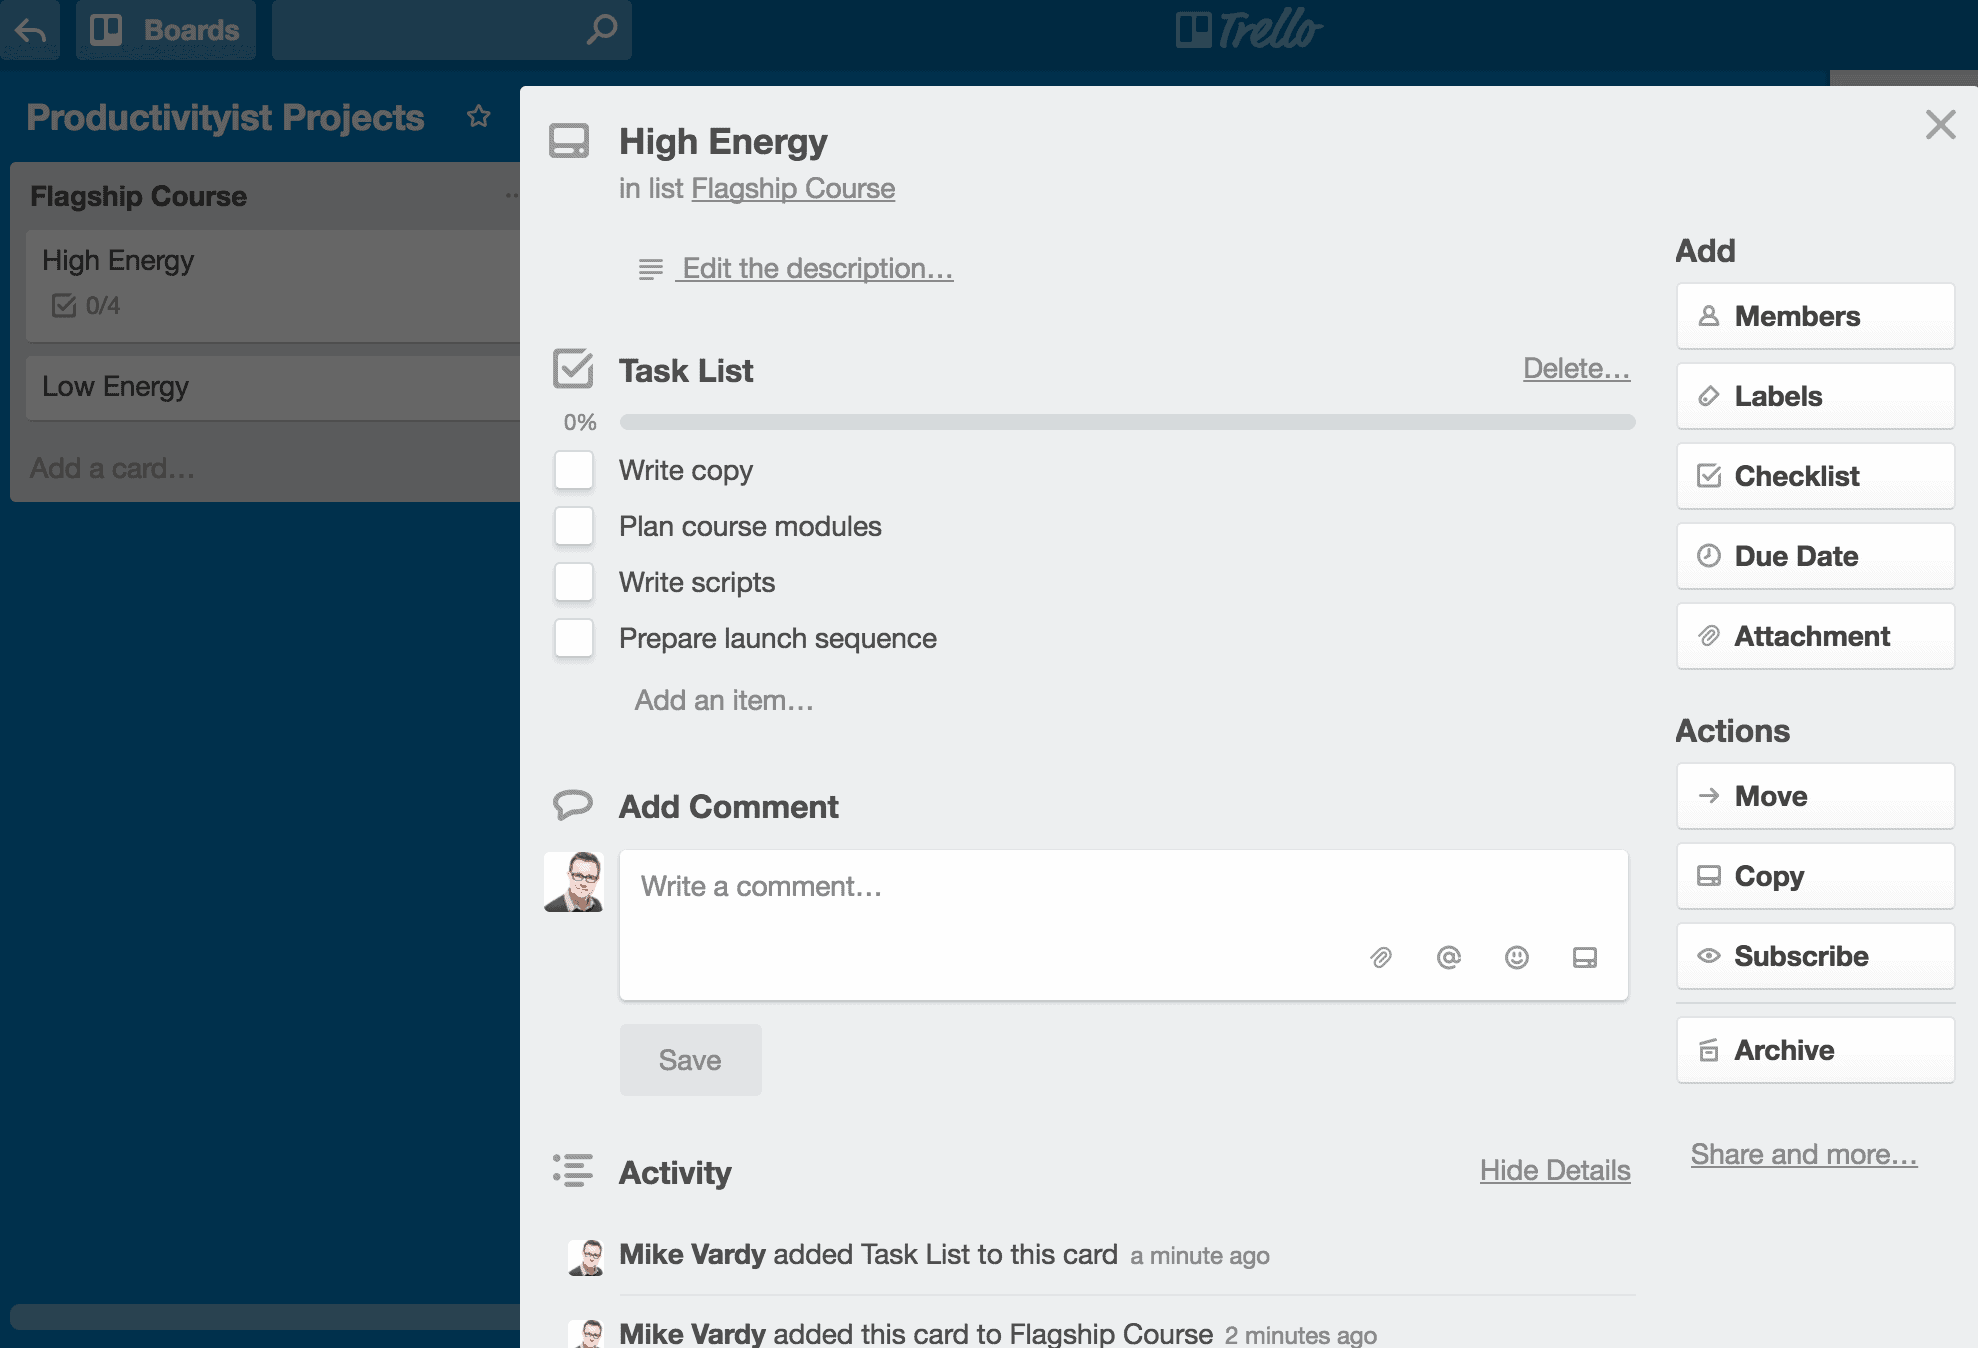Image resolution: width=1978 pixels, height=1348 pixels.
Task: Toggle the Write copy checklist item
Action: click(576, 469)
